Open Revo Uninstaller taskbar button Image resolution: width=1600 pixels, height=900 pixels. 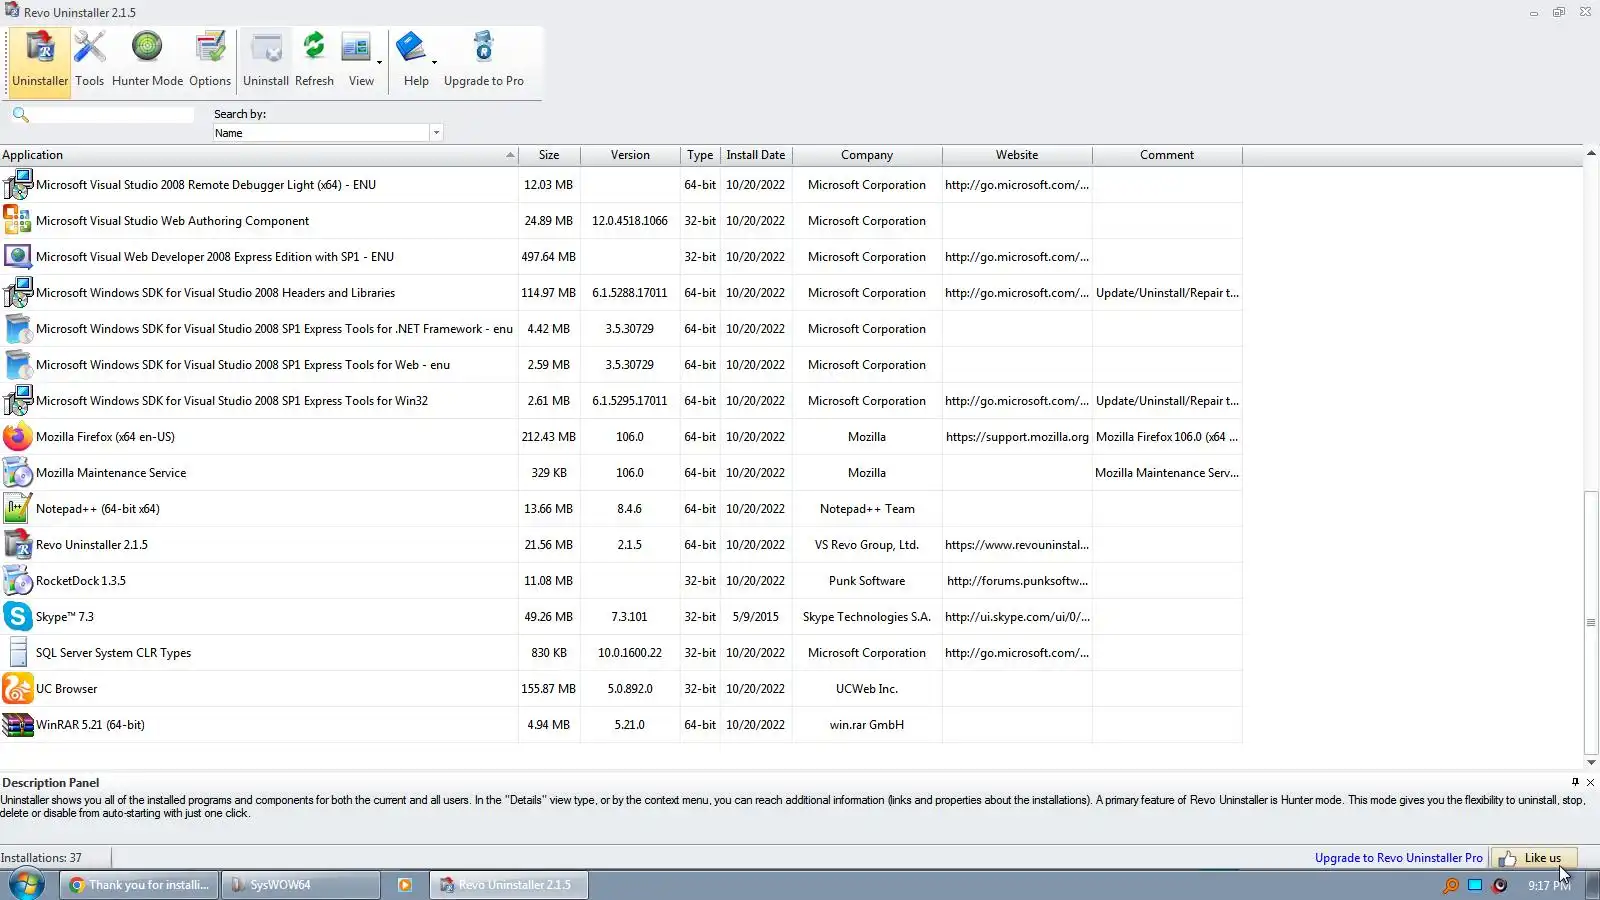[x=509, y=885]
